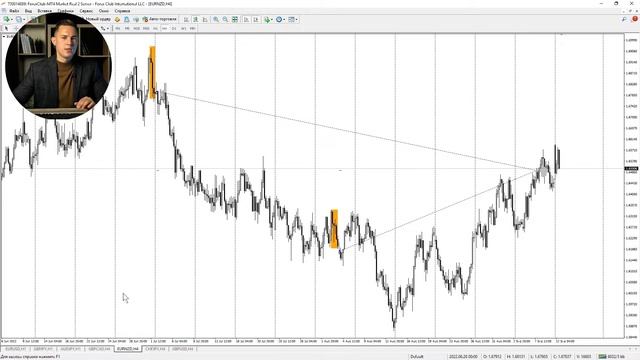Viewport: 640px width, 360px height.
Task: Toggle chart shift from right border
Action: pyautogui.click(x=256, y=19)
